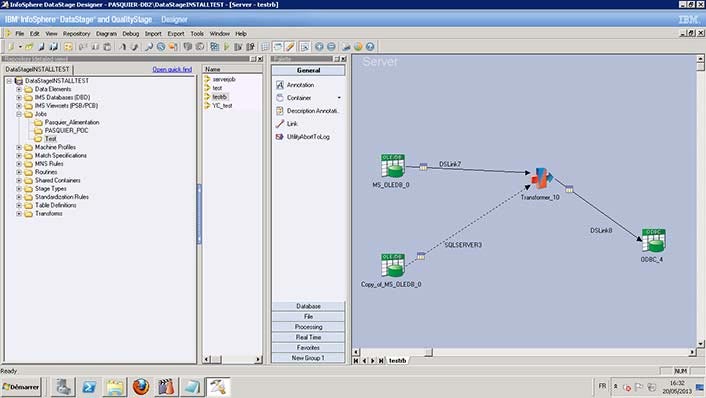Click the Démarrer start button
This screenshot has height=398, width=706.
pyautogui.click(x=21, y=387)
